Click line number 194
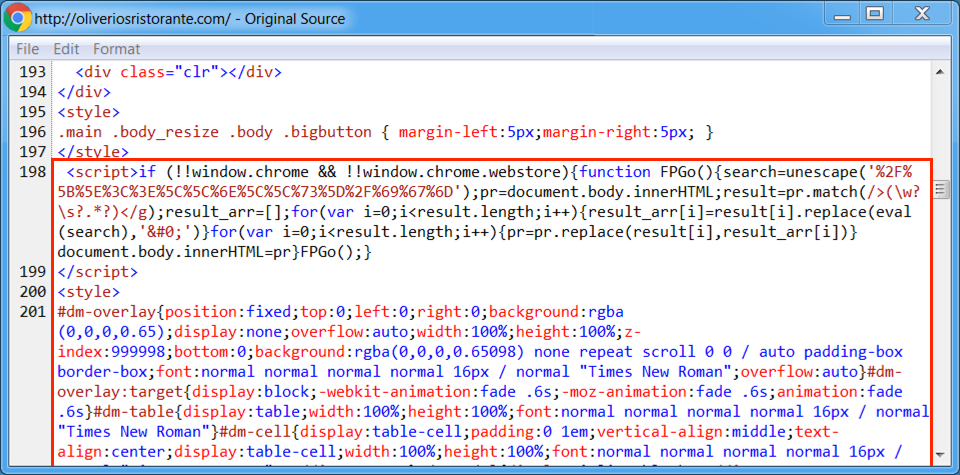 (x=32, y=92)
